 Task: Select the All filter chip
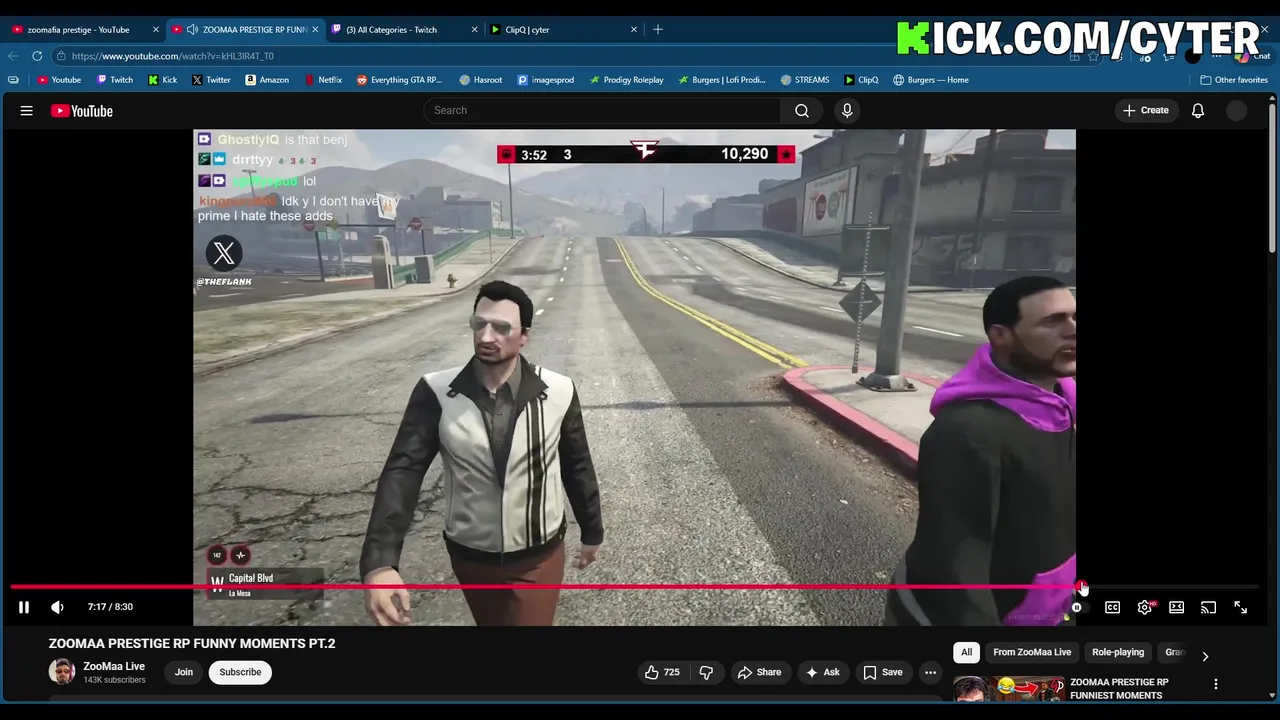click(966, 652)
